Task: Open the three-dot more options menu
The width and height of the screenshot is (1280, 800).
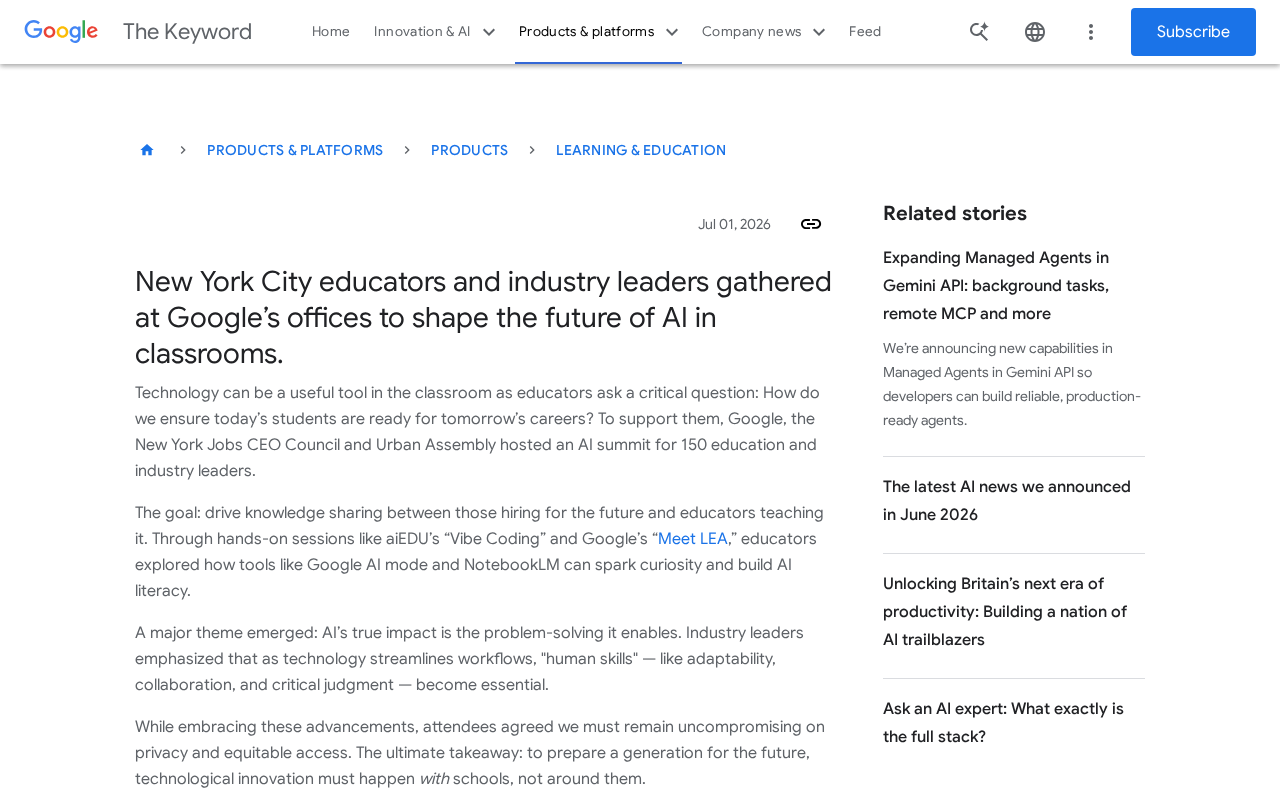Action: coord(1091,32)
